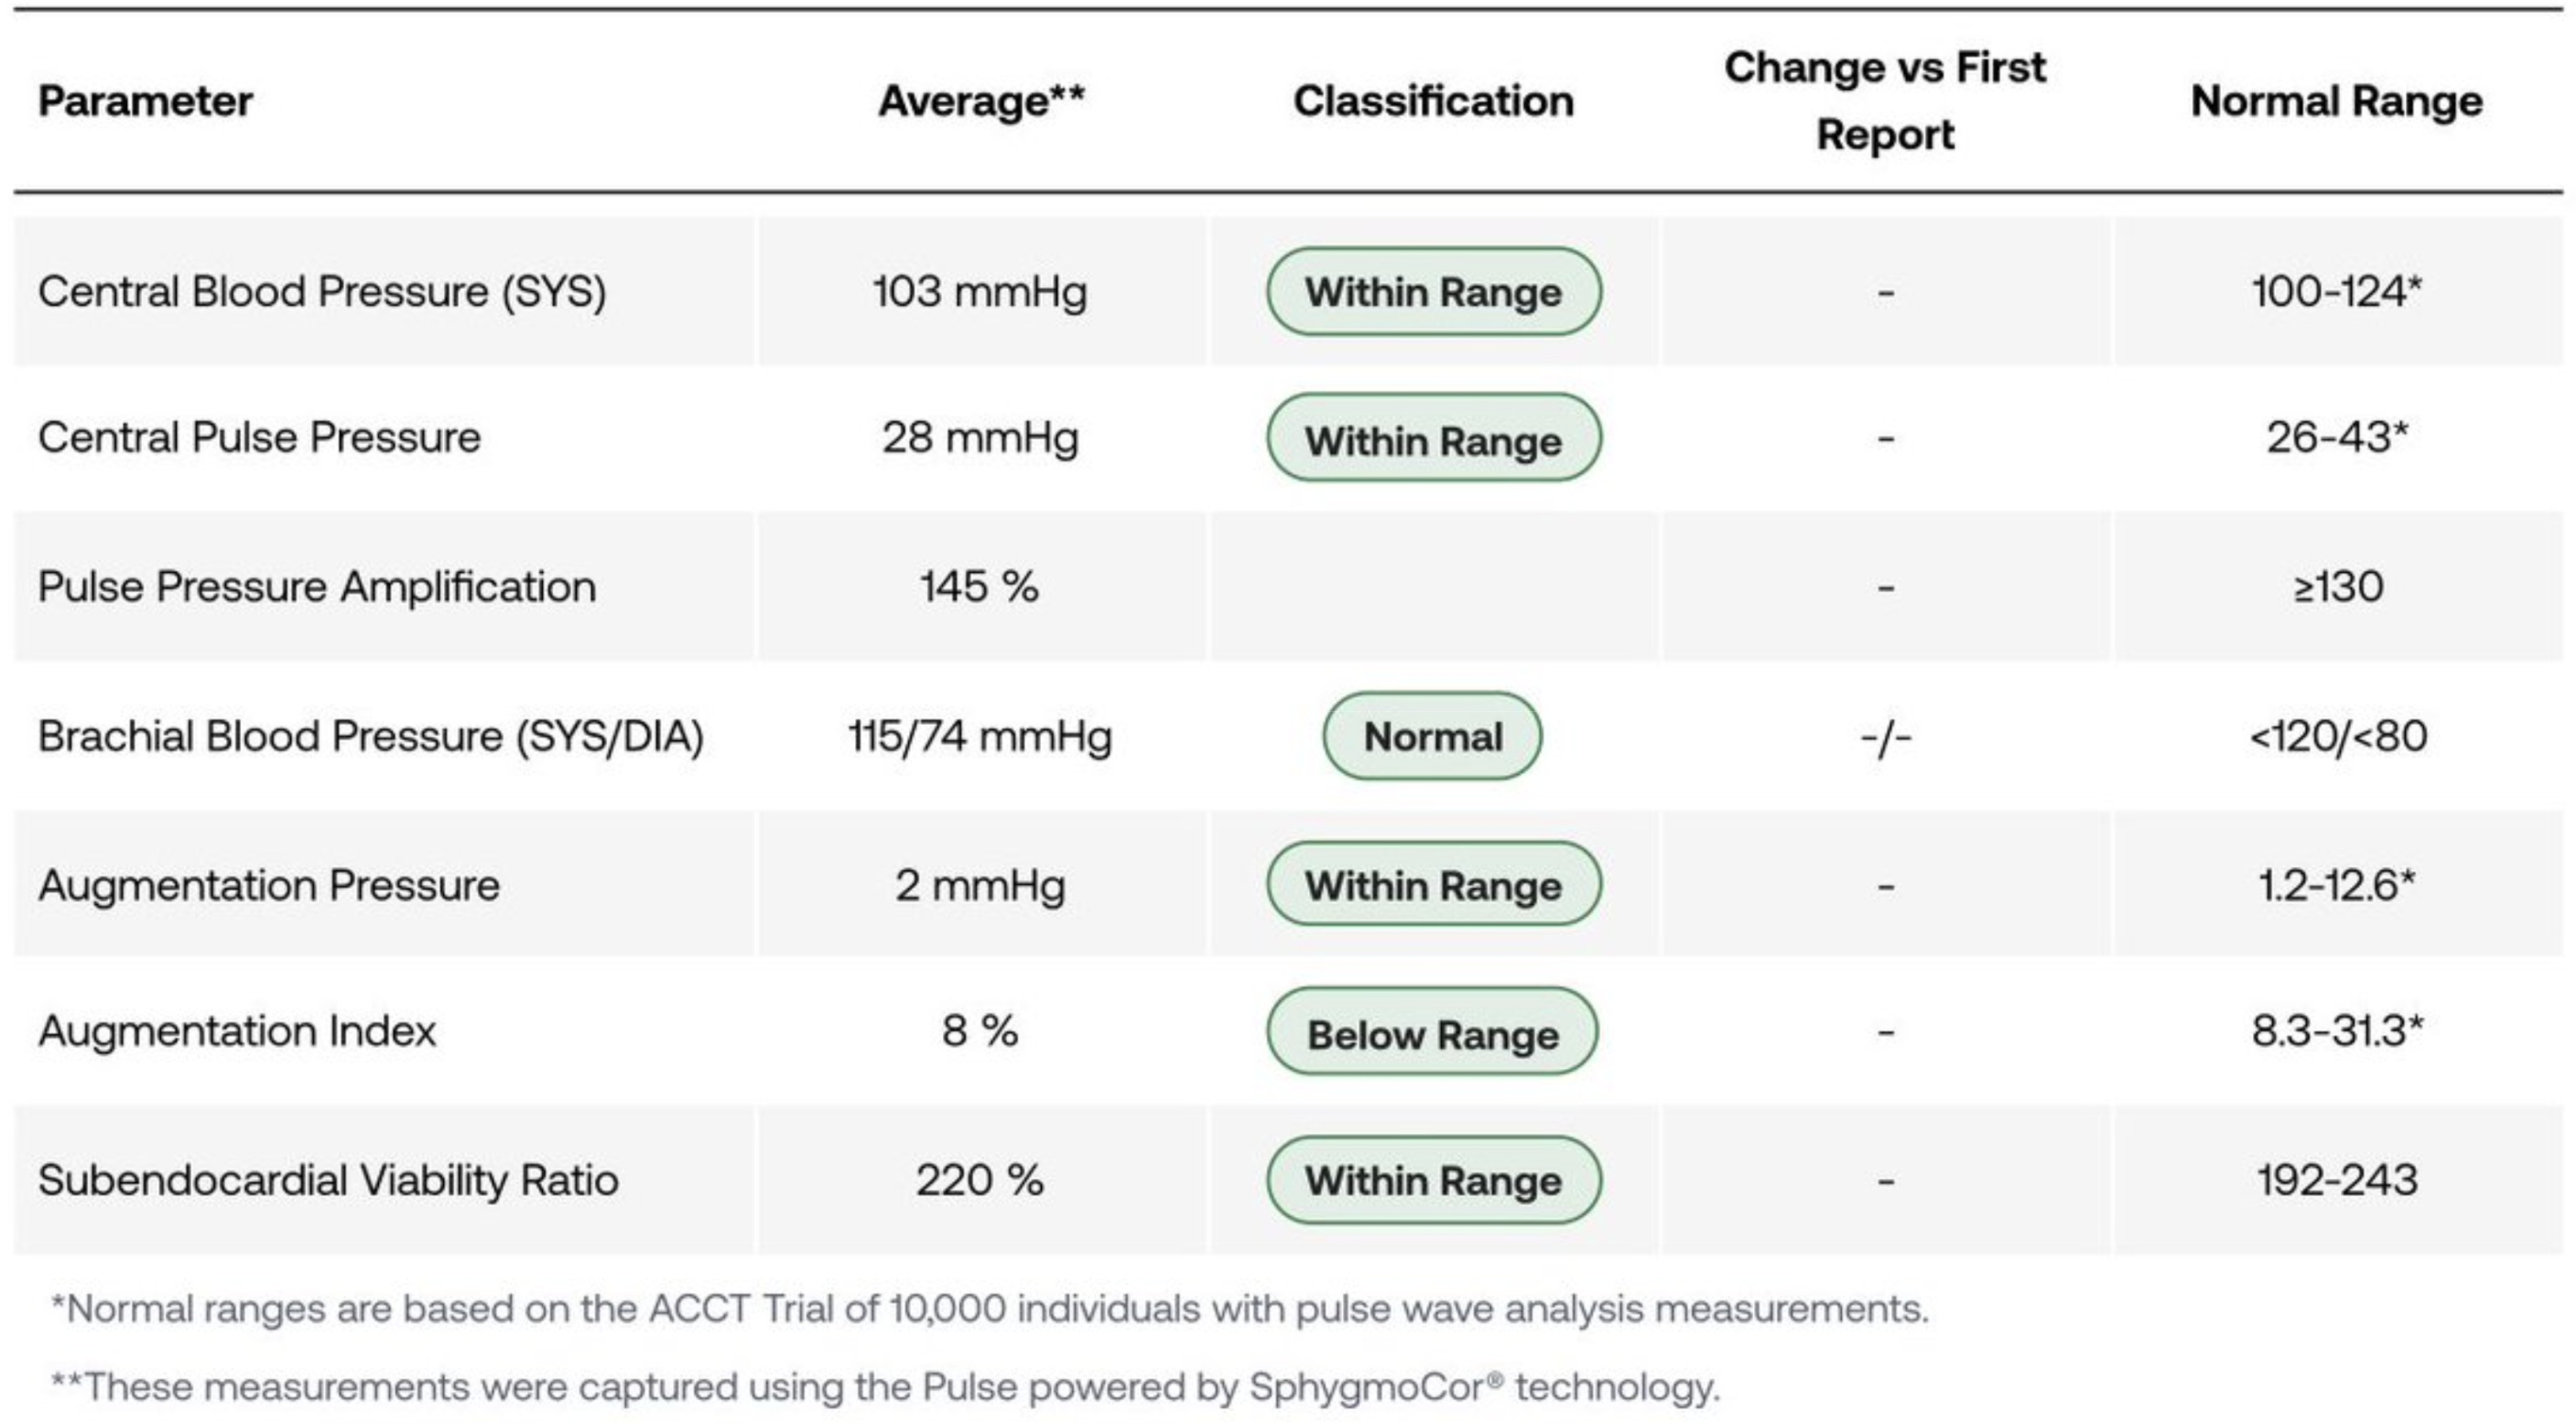Click the 145 % average value
Screen dimensions: 2576x1424
(980, 586)
